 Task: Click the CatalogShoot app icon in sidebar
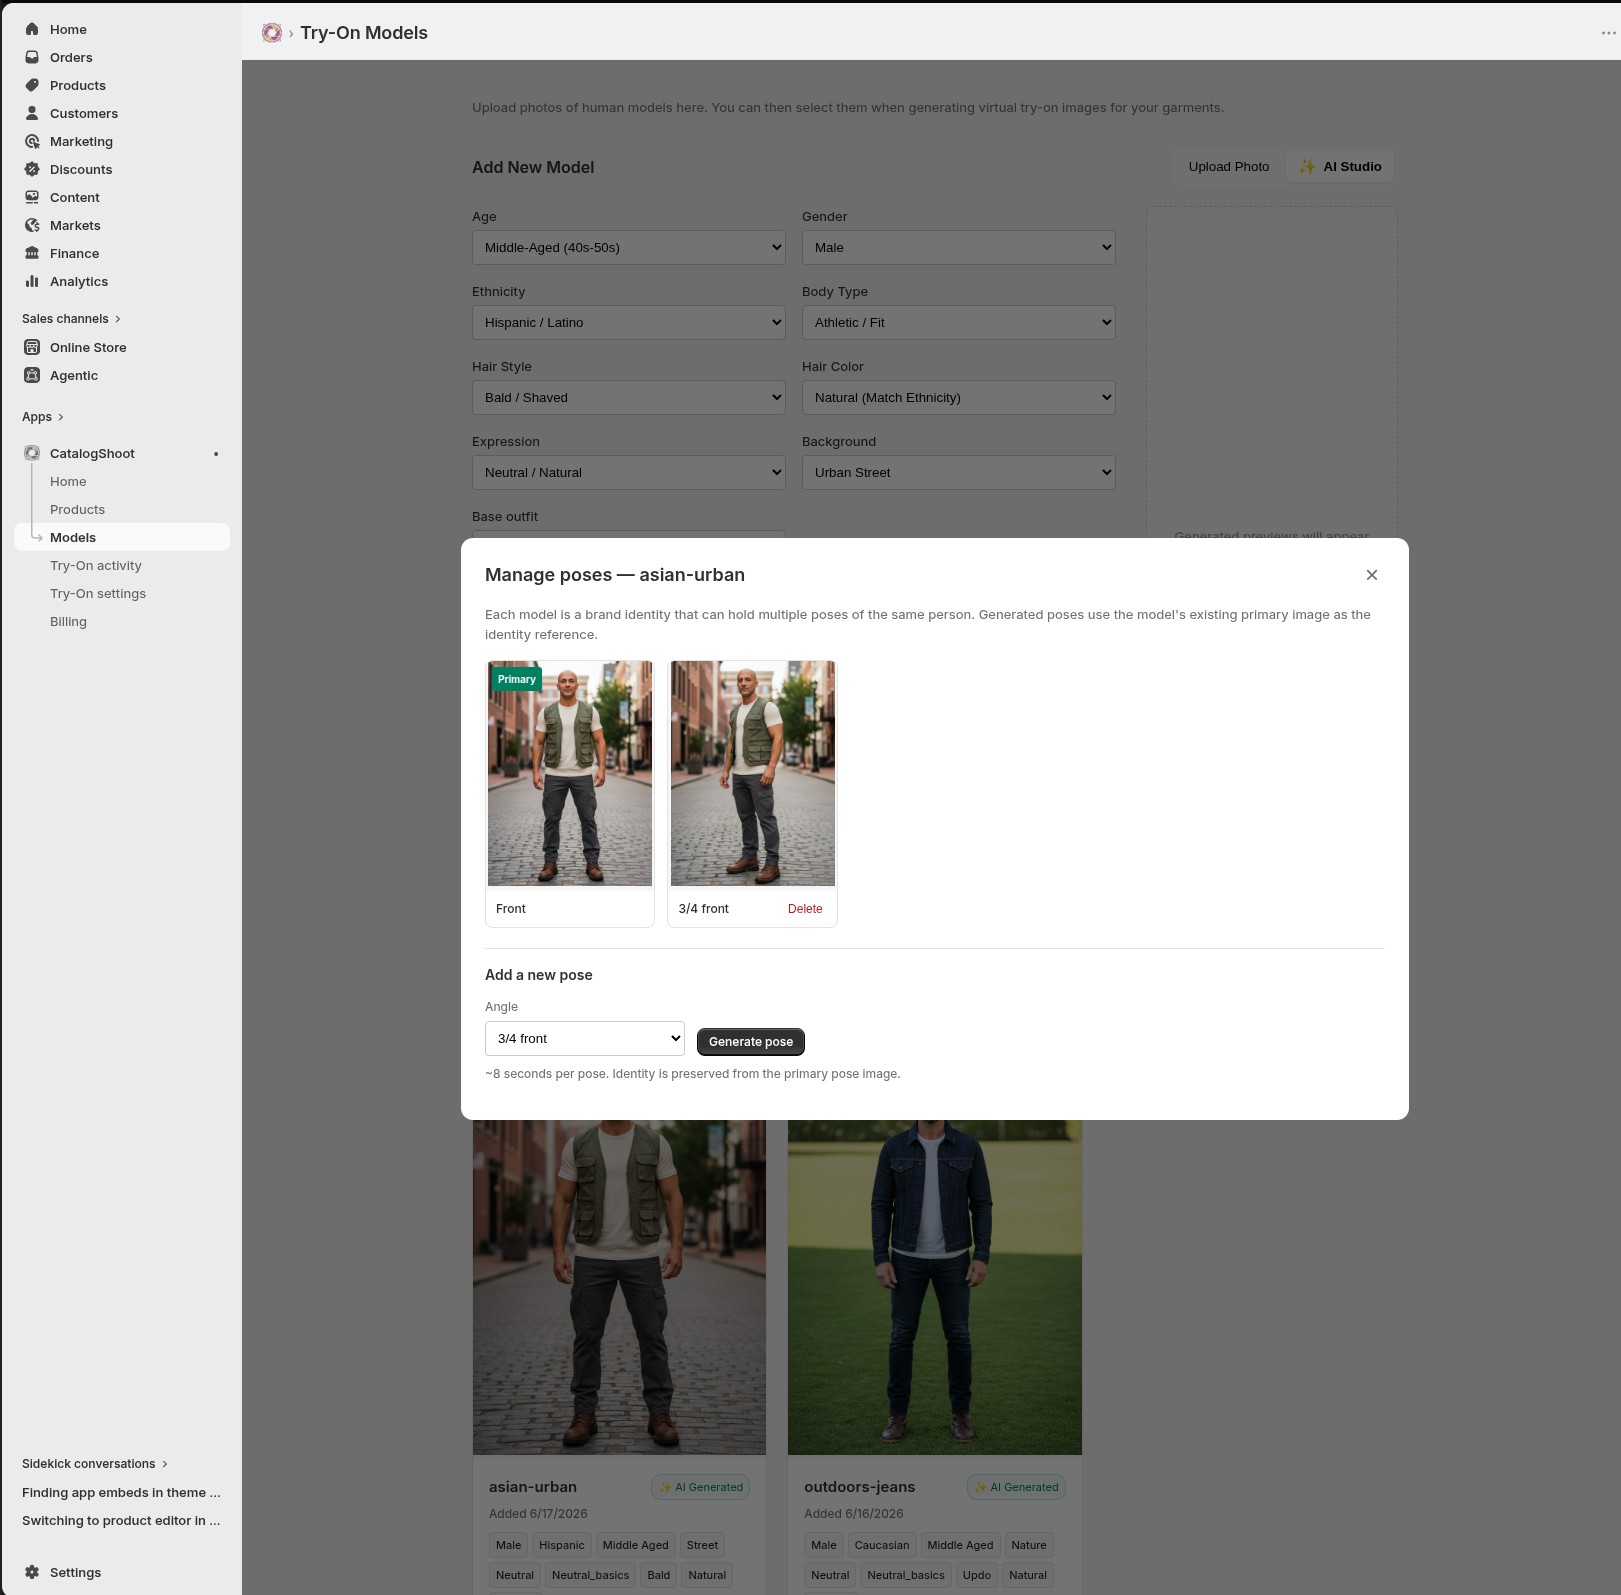pos(32,453)
